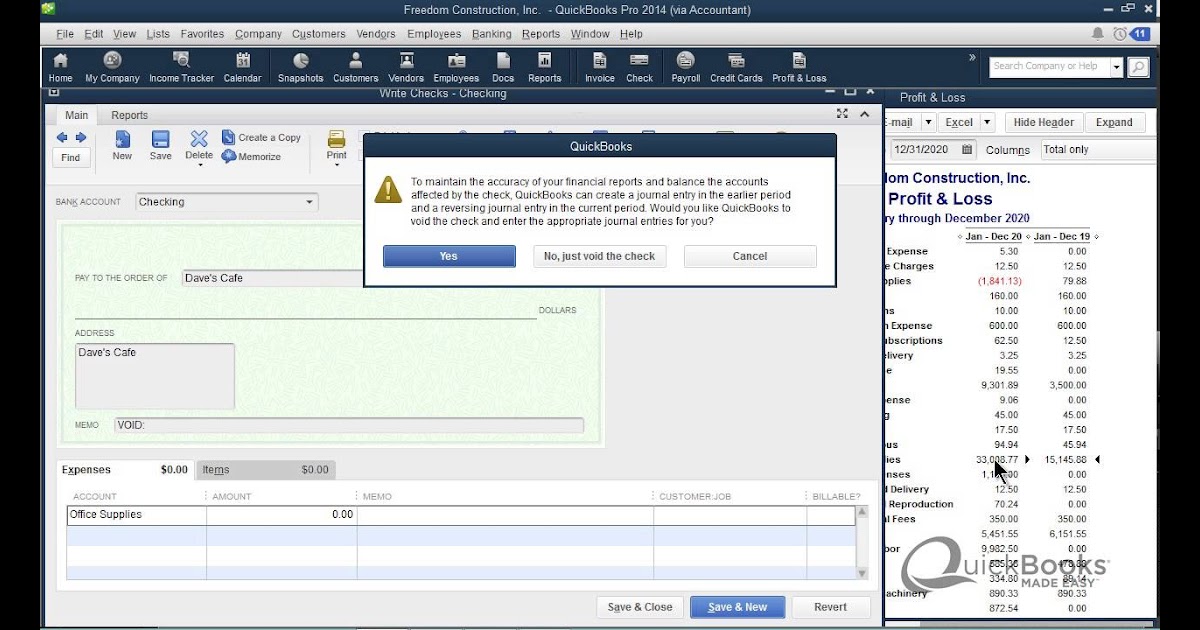
Task: Click the Office Supplies account cell
Action: pyautogui.click(x=136, y=515)
